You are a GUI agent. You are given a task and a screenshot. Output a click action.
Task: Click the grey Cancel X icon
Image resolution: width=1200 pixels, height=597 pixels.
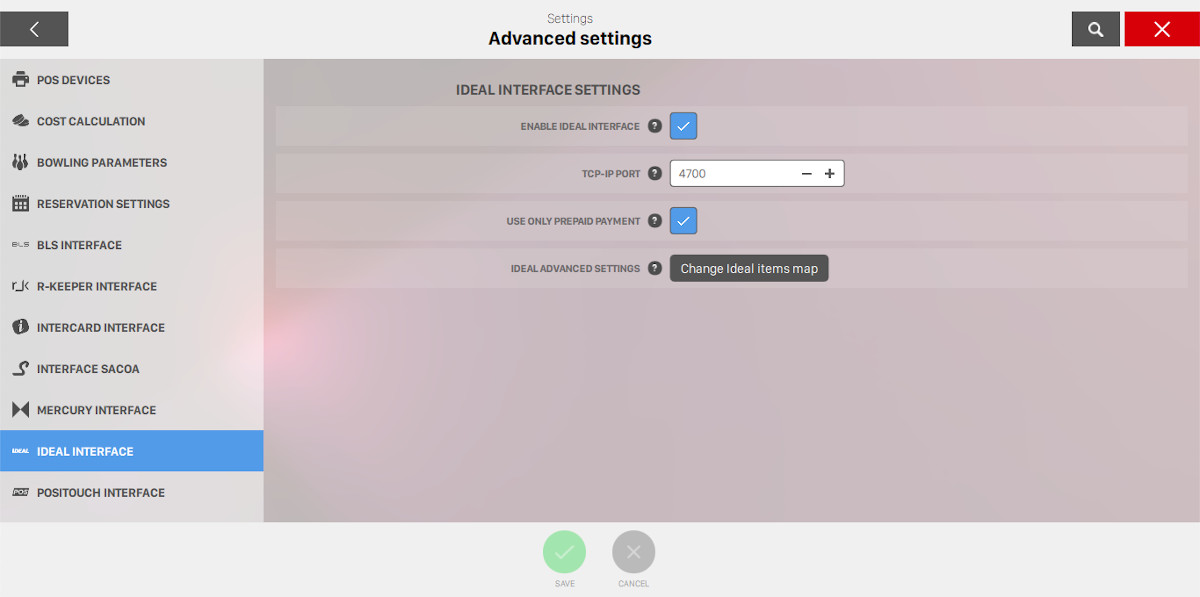tap(633, 552)
